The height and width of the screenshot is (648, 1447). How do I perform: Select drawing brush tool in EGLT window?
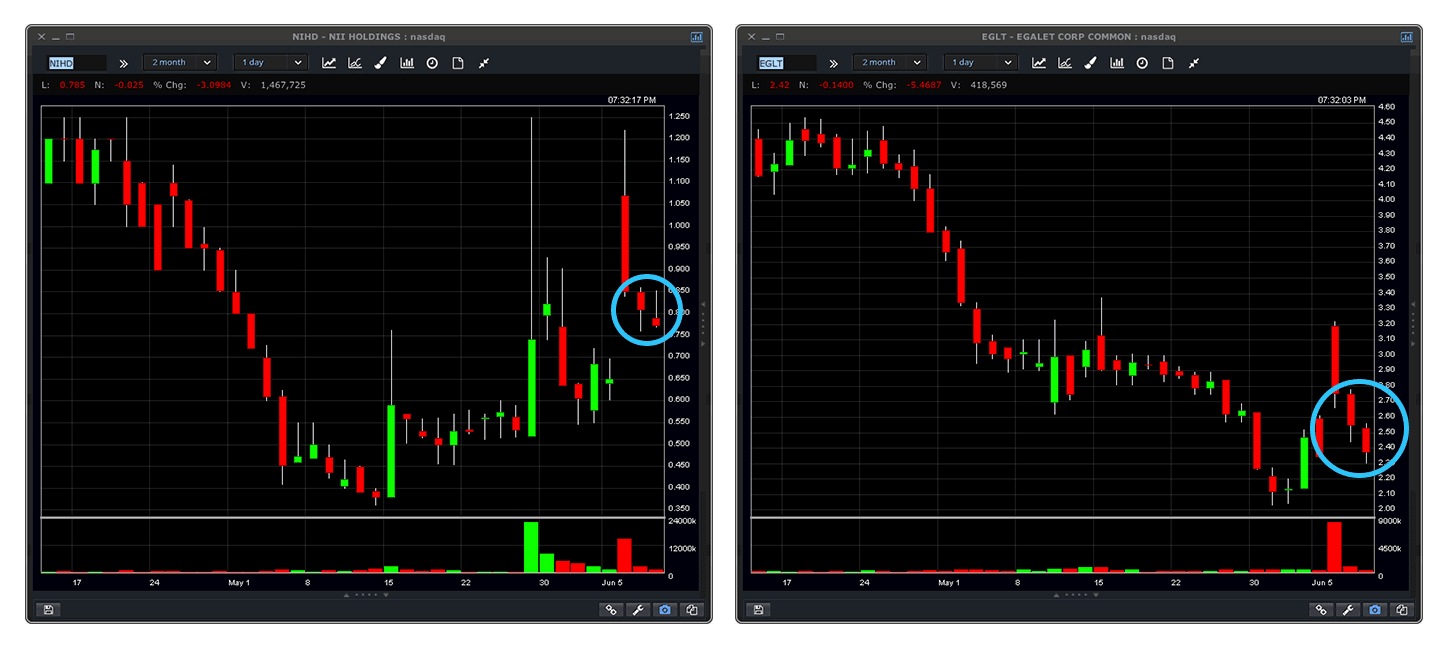[1091, 62]
